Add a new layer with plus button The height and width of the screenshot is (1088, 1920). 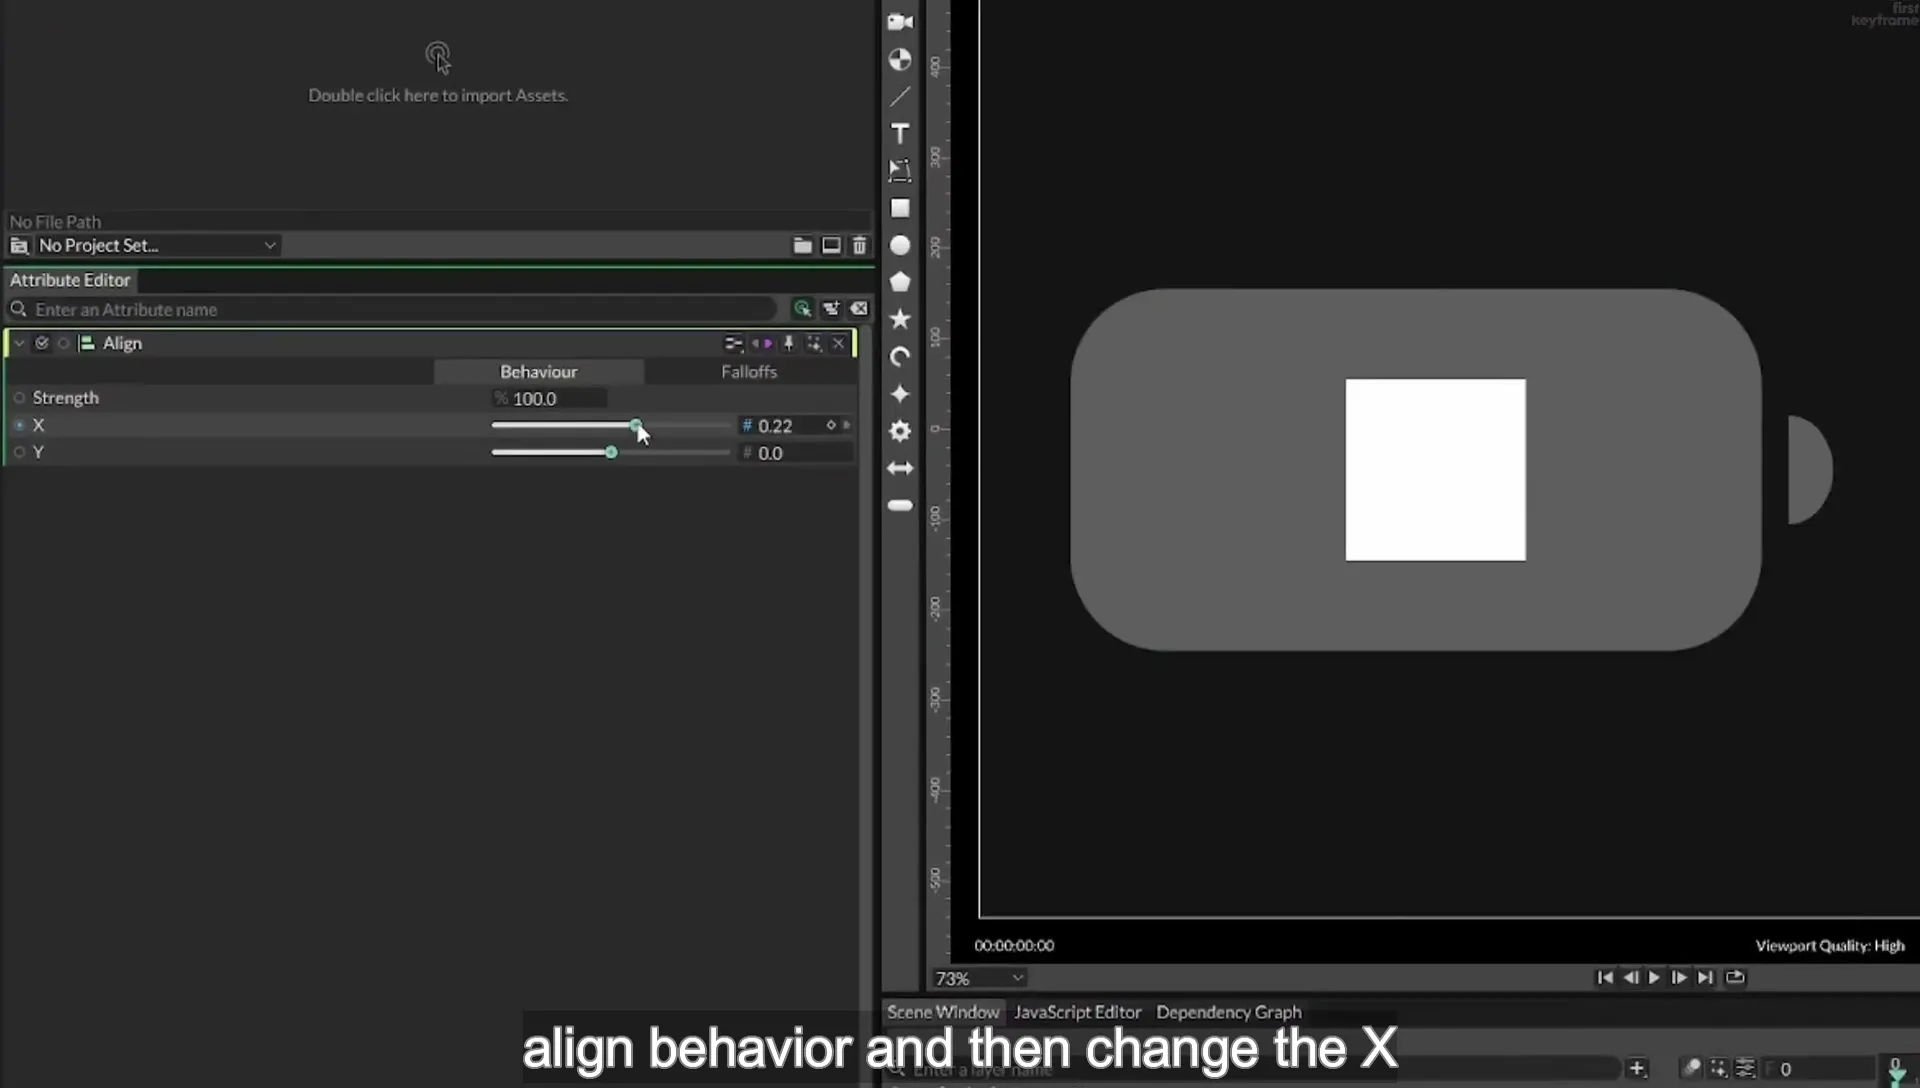point(1637,1068)
